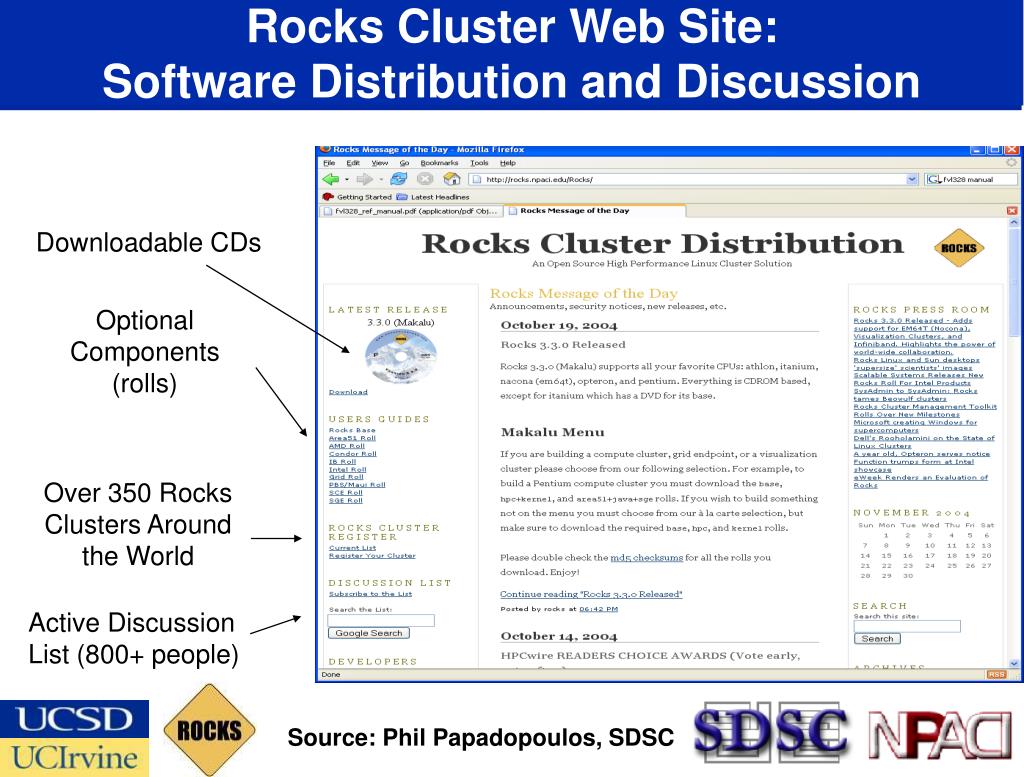Open the eWeek Renders an Evaluation link
This screenshot has height=777, width=1024.
tap(920, 481)
